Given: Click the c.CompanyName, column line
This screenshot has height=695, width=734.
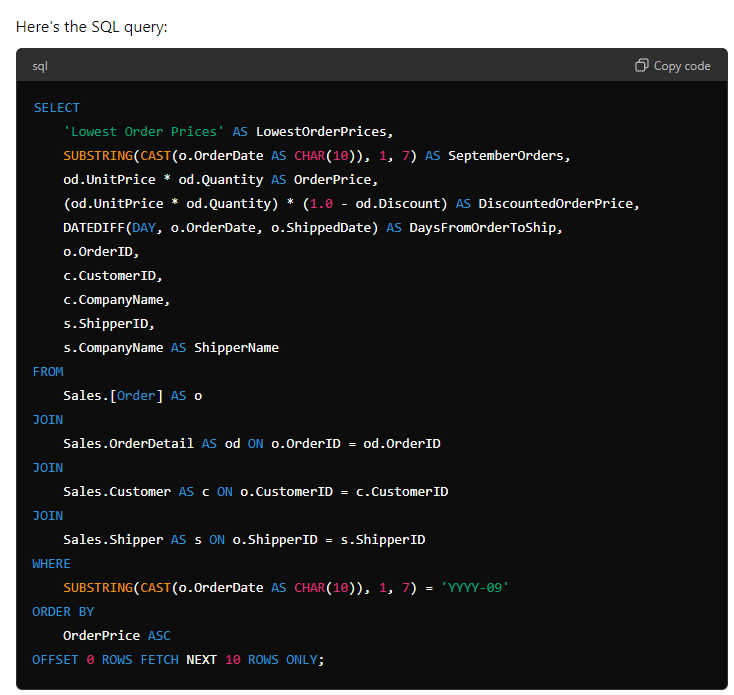Looking at the screenshot, I should [117, 300].
